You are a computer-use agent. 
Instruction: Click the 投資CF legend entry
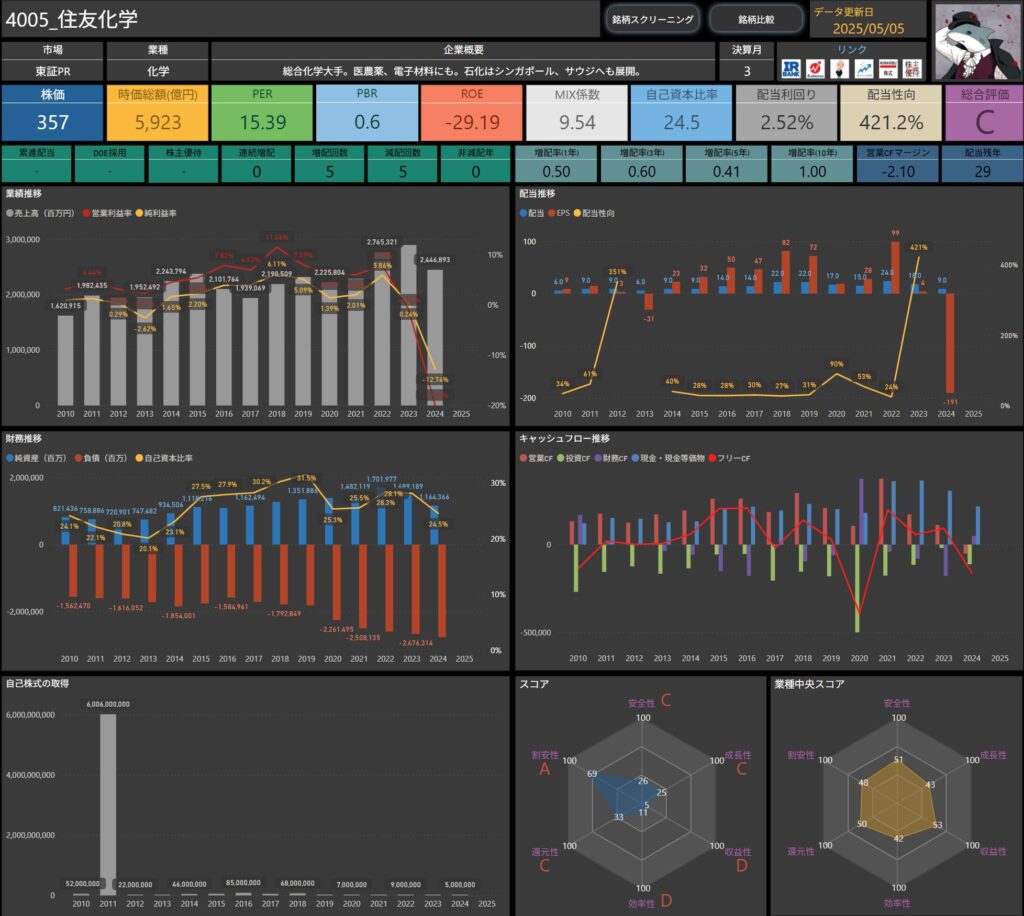[x=573, y=458]
